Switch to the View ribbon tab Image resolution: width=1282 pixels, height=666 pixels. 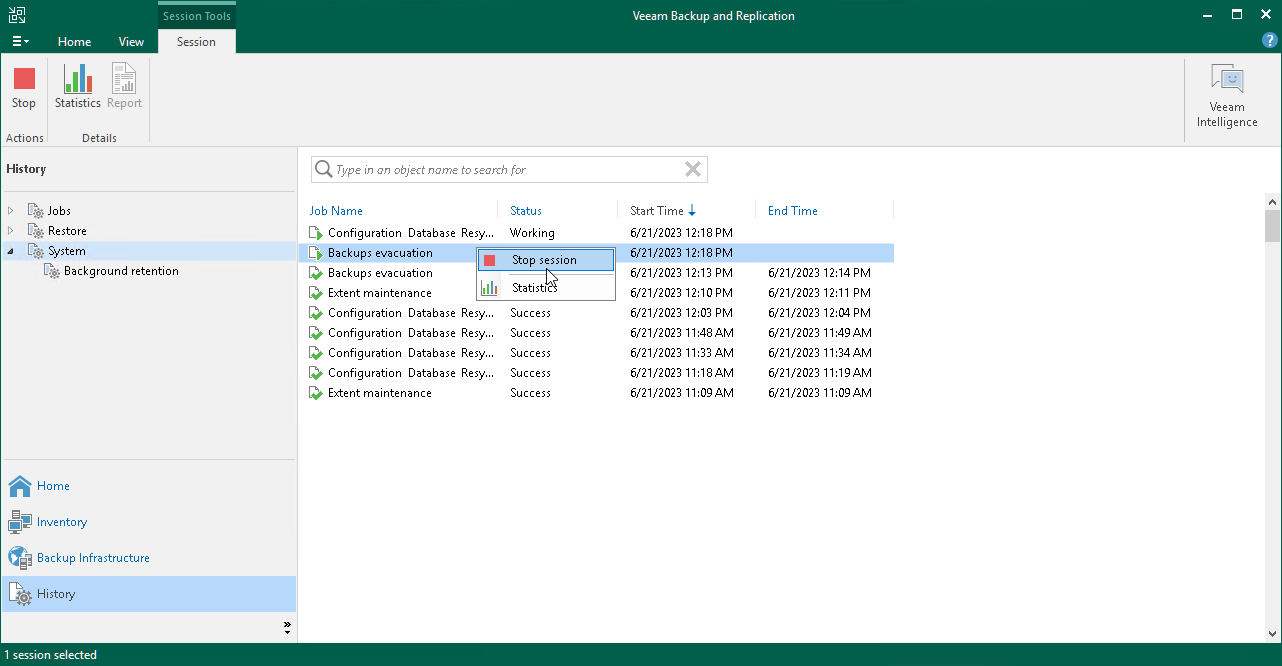click(x=131, y=42)
